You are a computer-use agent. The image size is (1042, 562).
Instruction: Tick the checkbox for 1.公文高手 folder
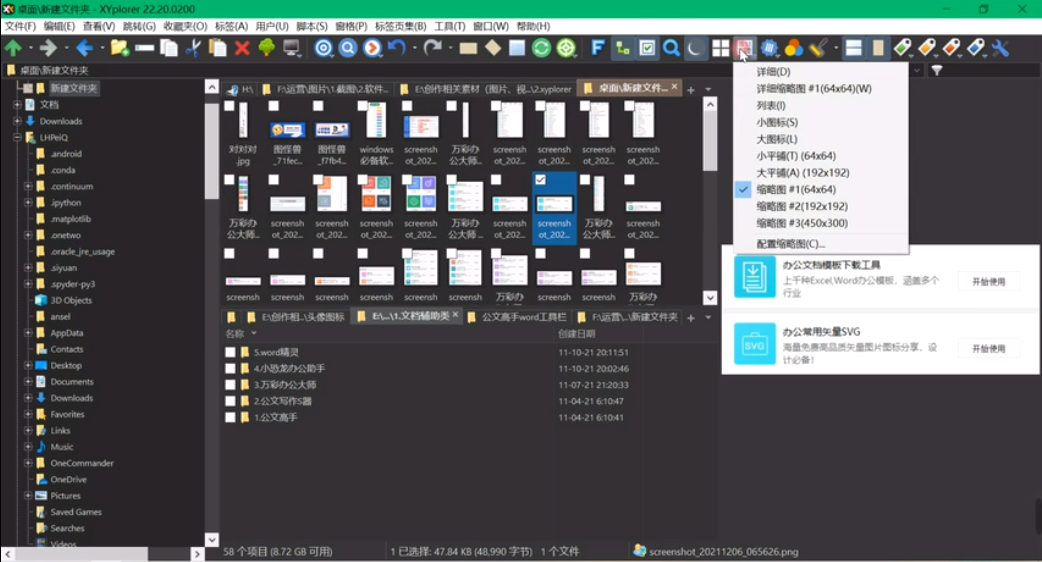pos(231,417)
